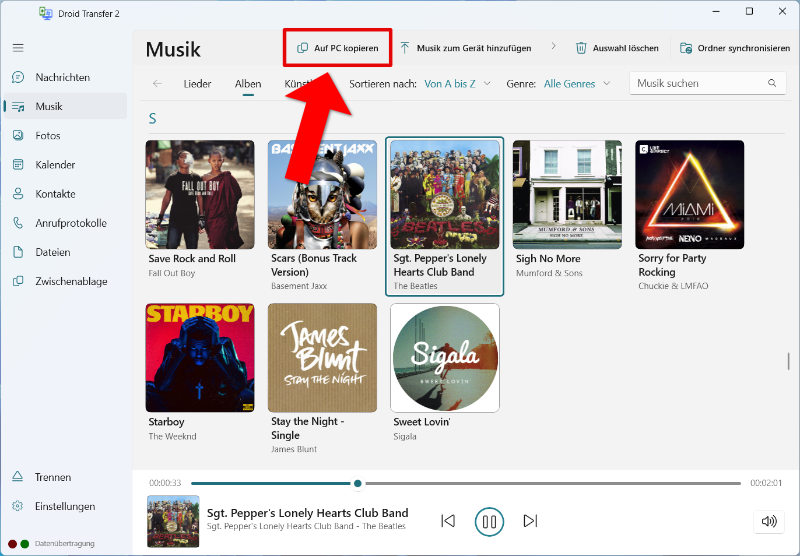Screen dimensions: 800x556
Task: Open Dateien section
Action: (53, 252)
